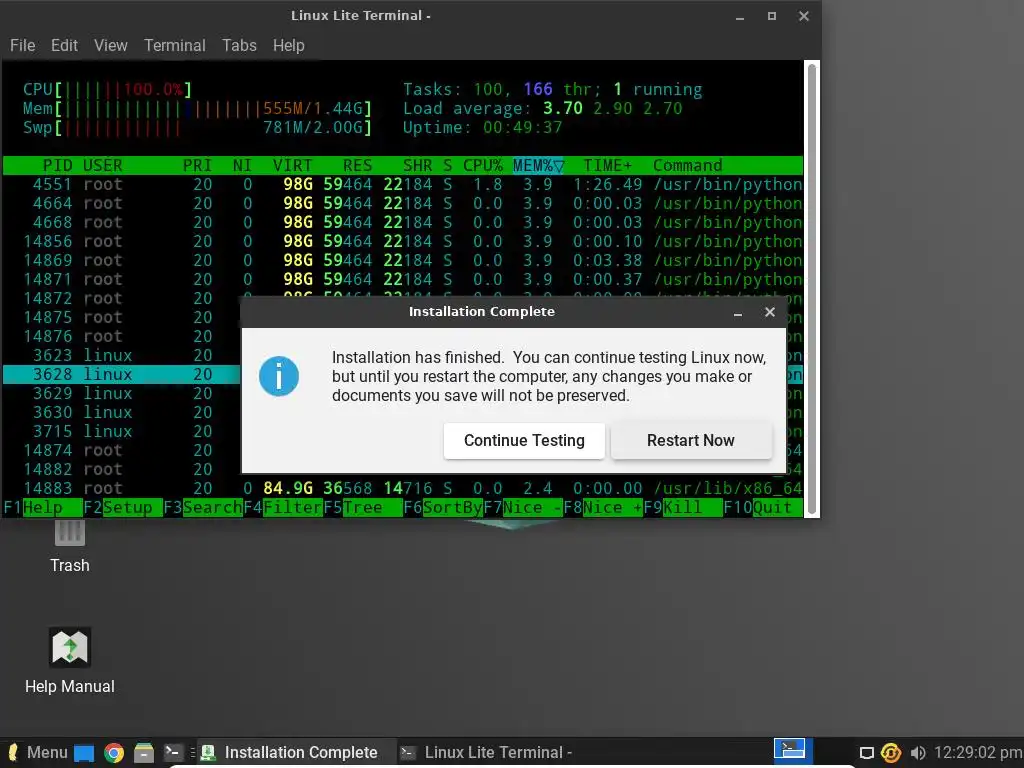Open the file manager taskbar icon
1024x768 pixels.
click(144, 753)
